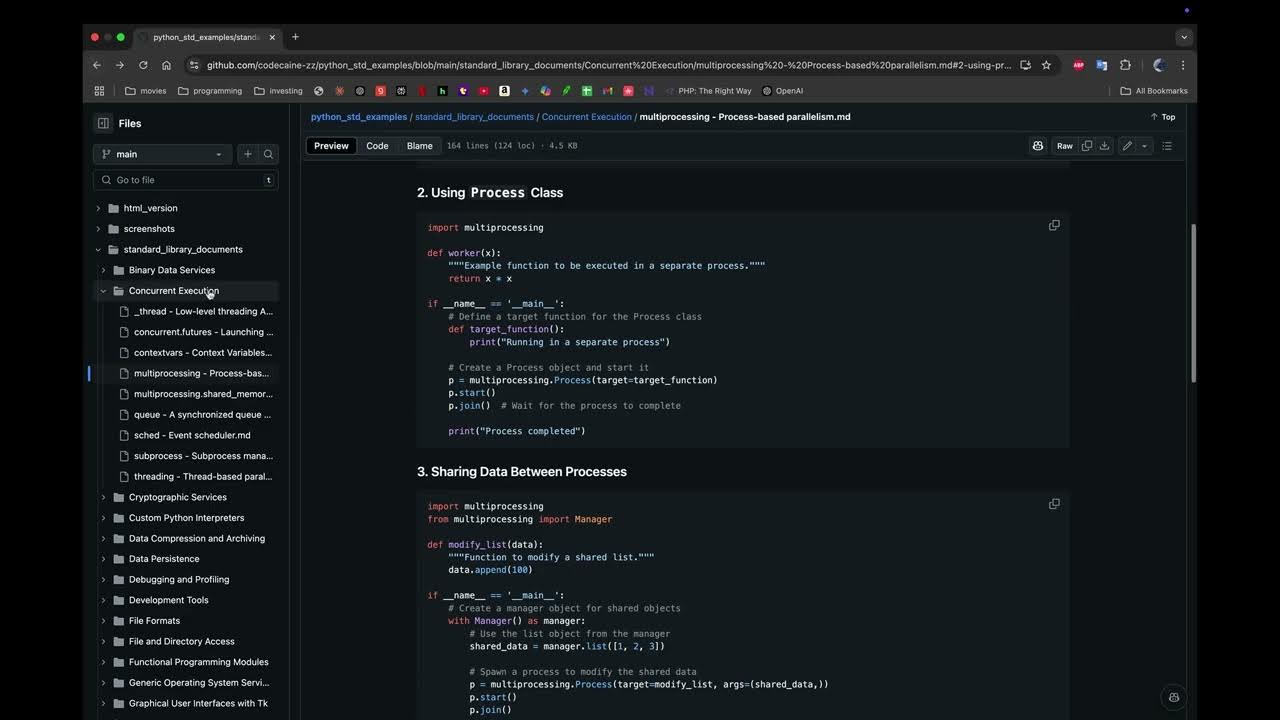Expand the Custom Python Interpreters folder
The height and width of the screenshot is (720, 1280).
coord(103,518)
